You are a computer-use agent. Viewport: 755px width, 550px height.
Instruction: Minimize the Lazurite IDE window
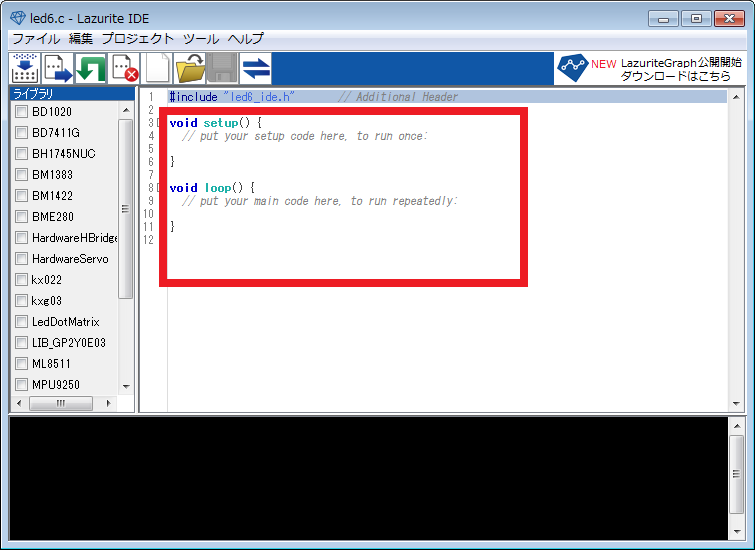coord(663,19)
